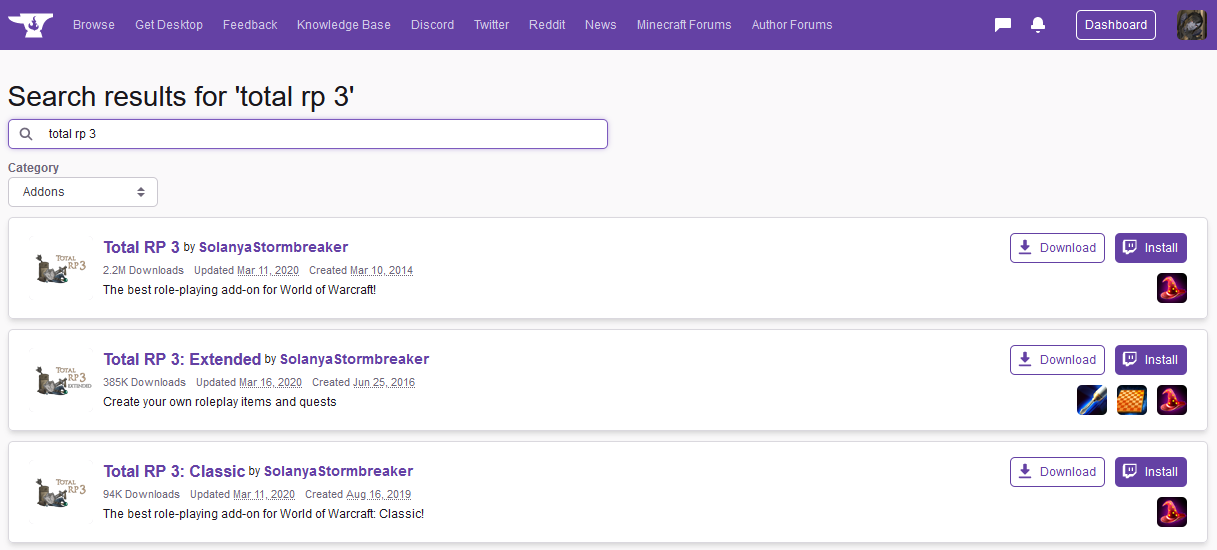
Task: Click '2.2M Downloads' text
Action: [143, 271]
